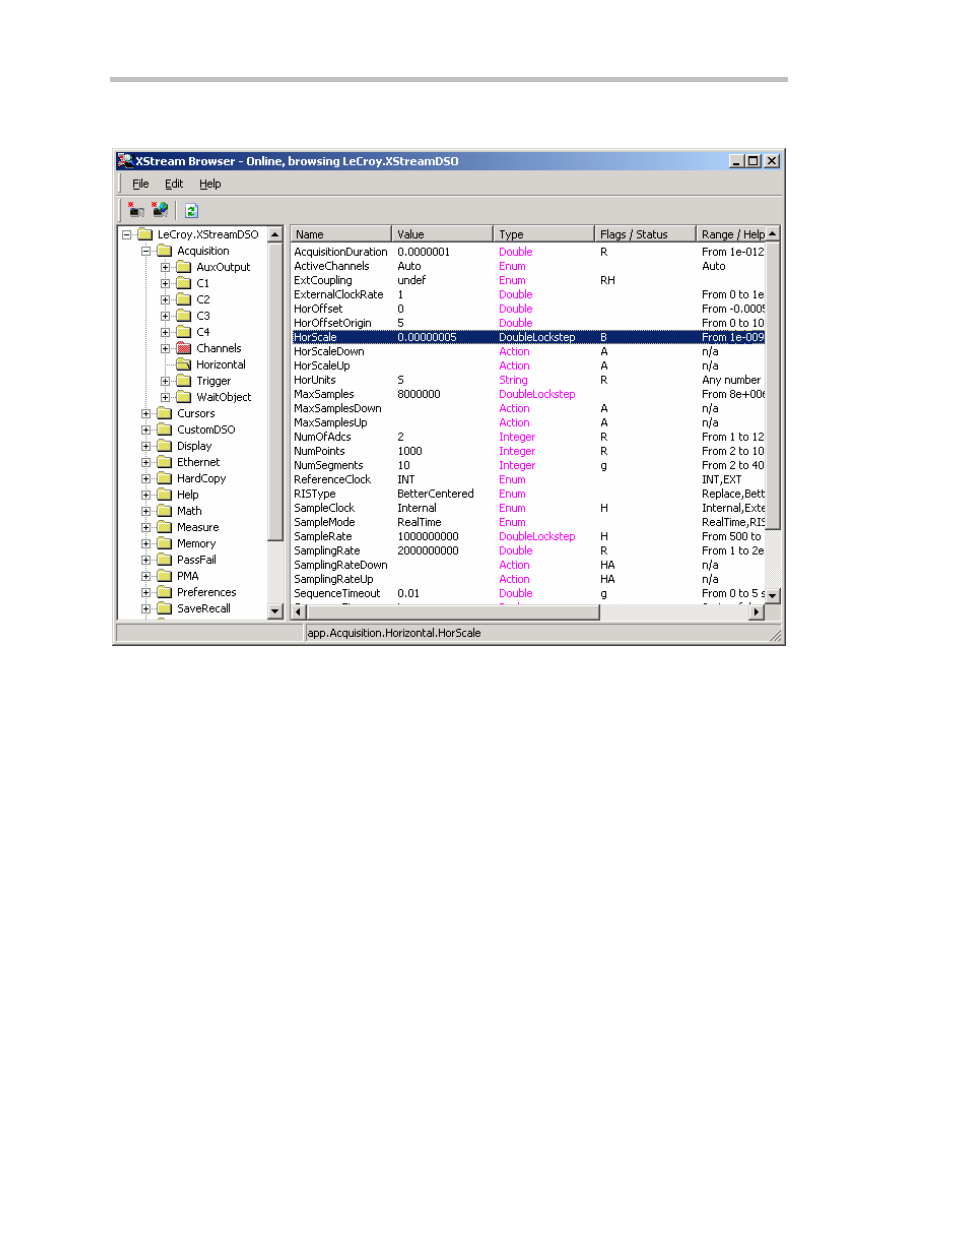The width and height of the screenshot is (954, 1235).
Task: Select the PMA tree item
Action: coord(188,576)
